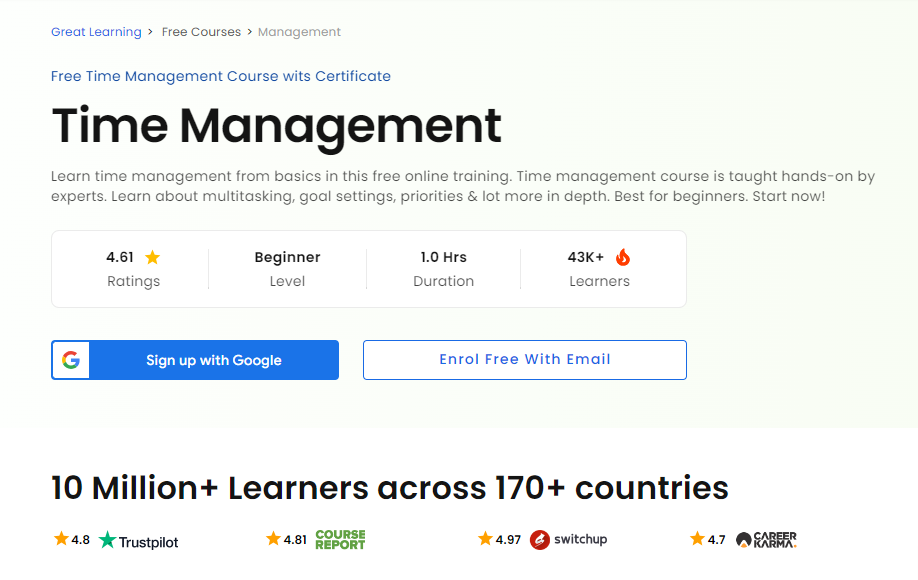Click the orange star next to 4.7
918x580 pixels.
pos(697,538)
